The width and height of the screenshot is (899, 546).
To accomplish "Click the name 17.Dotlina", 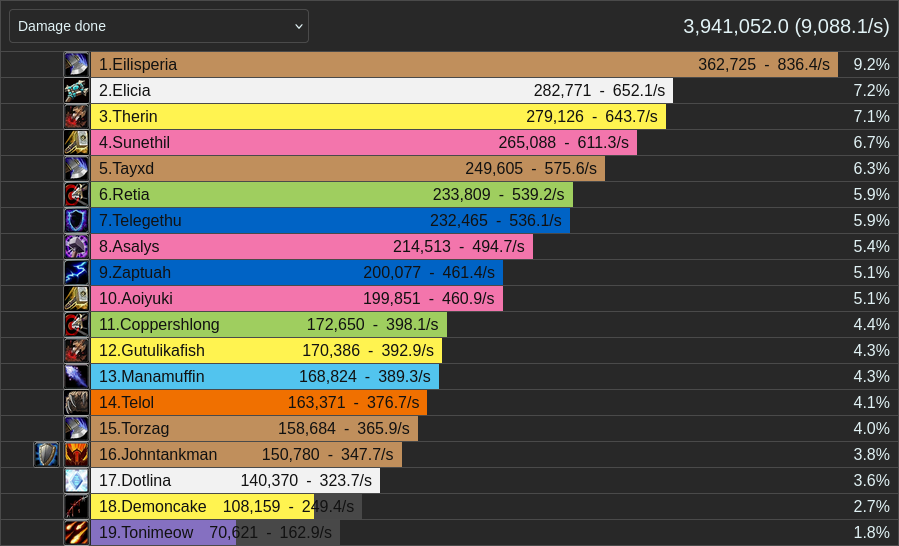I will coord(135,481).
